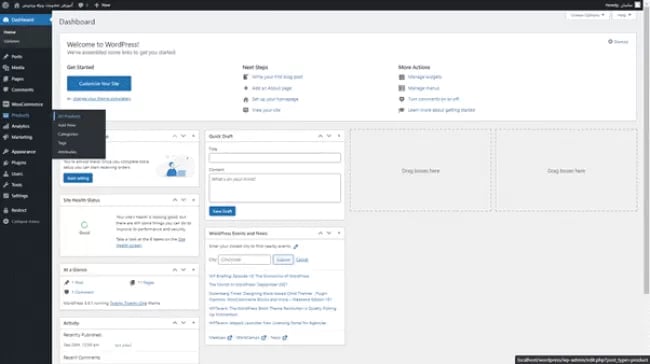Viewport: 650px width, 364px height.
Task: Click the Tools wrench icon in sidebar
Action: coord(6,184)
